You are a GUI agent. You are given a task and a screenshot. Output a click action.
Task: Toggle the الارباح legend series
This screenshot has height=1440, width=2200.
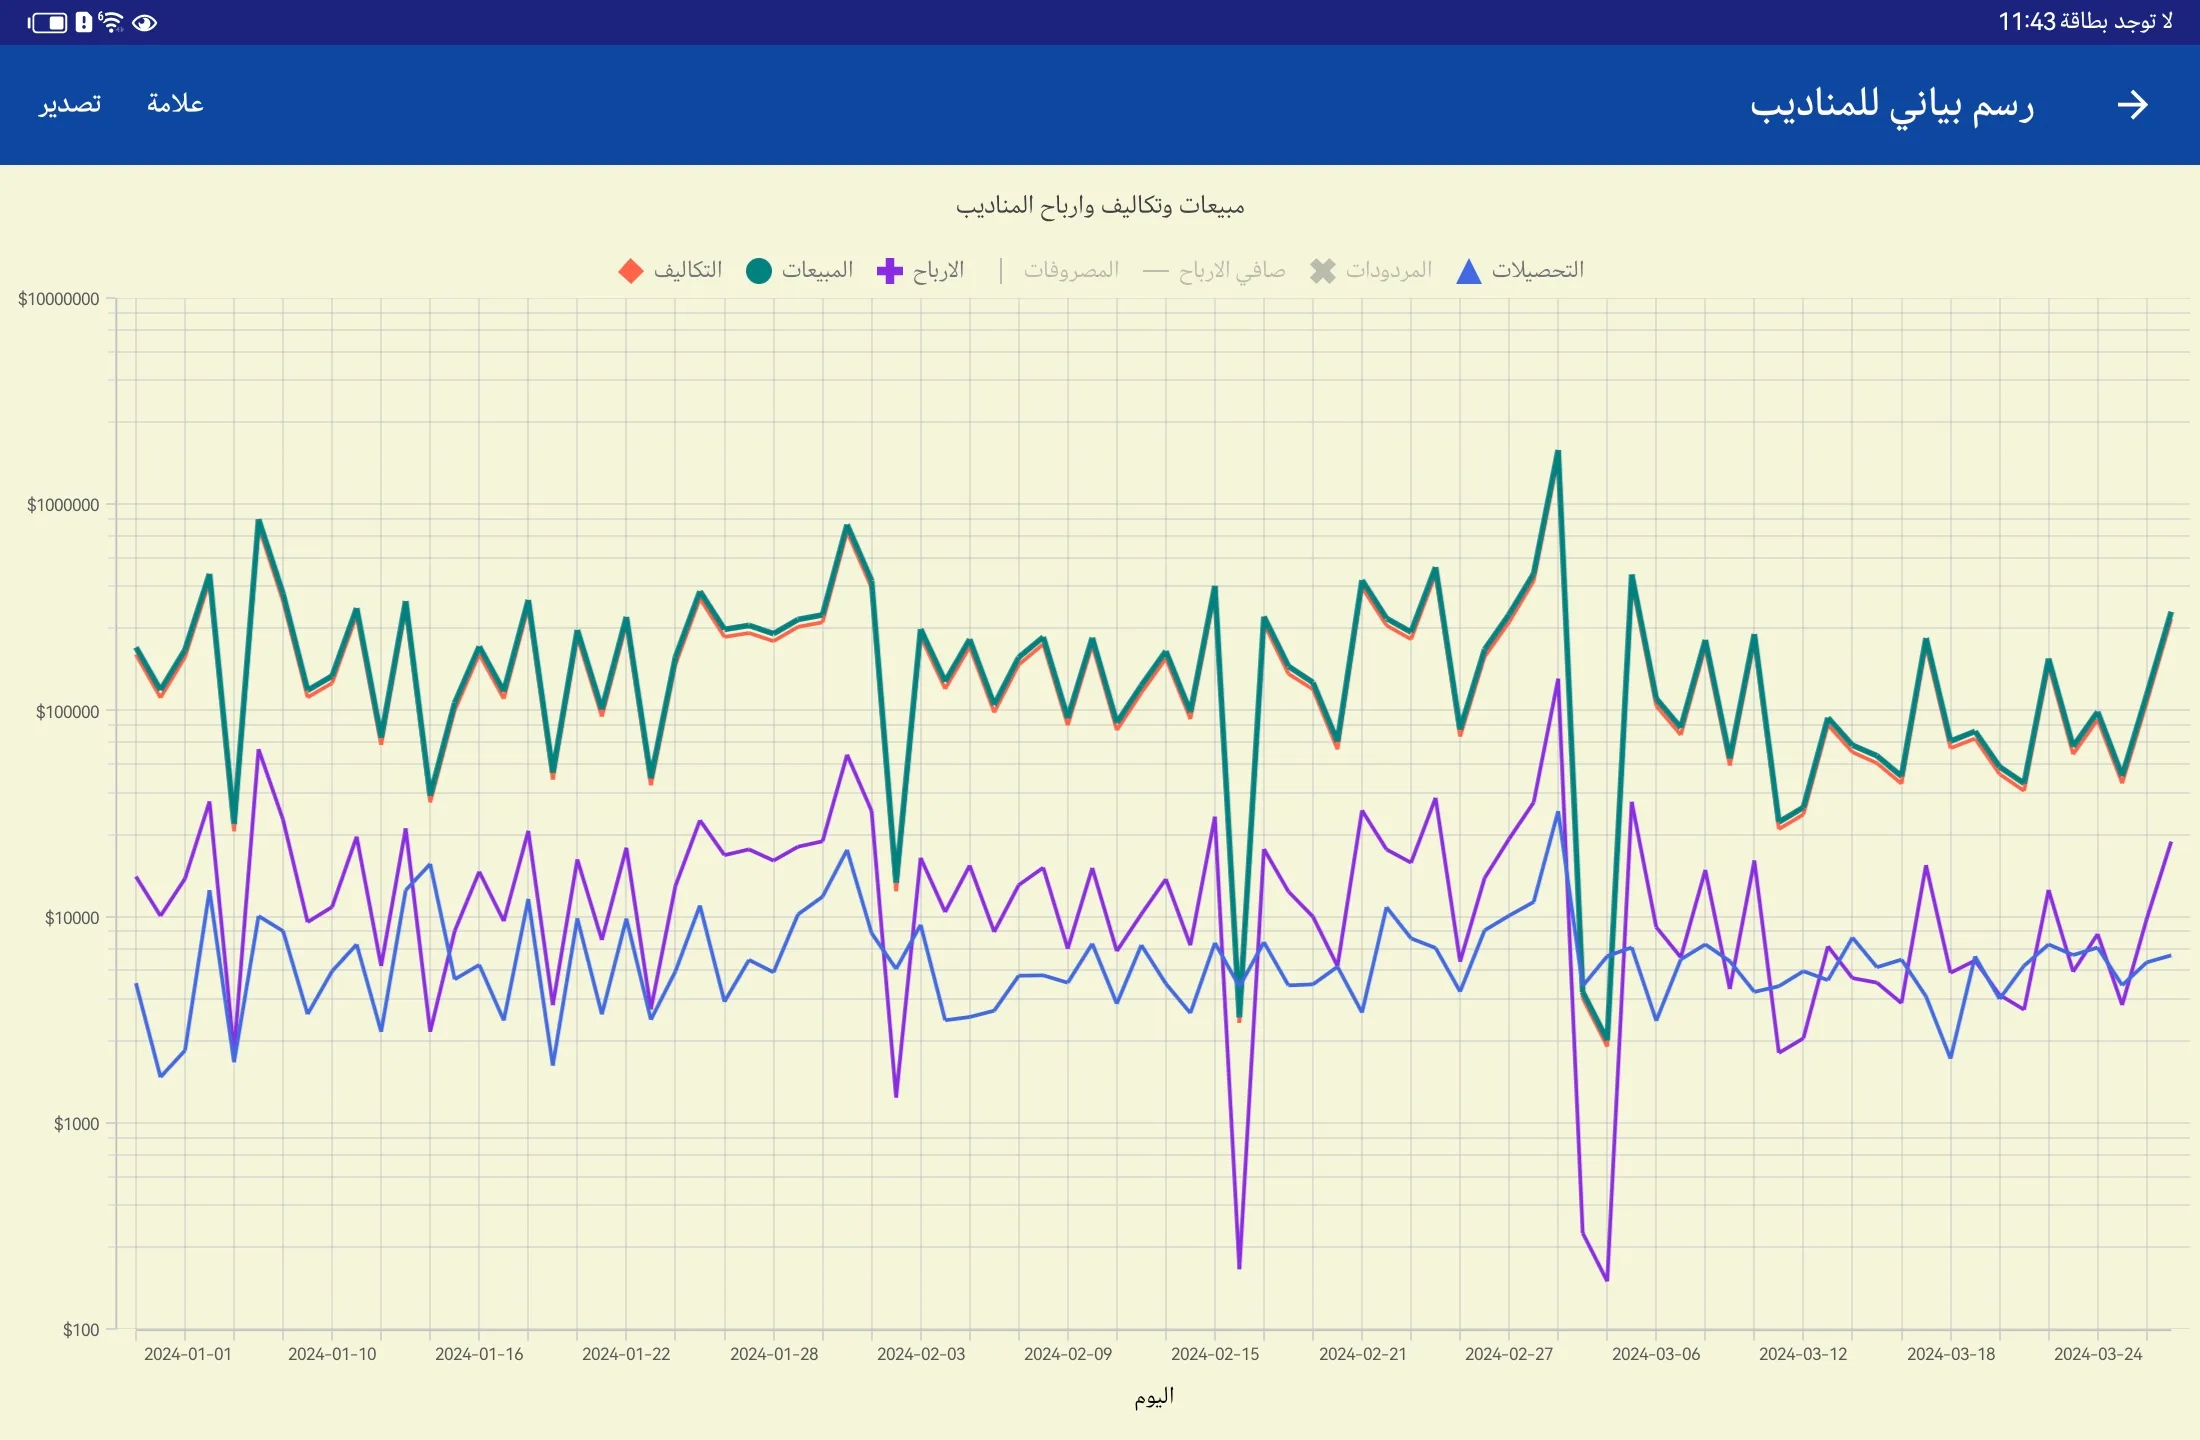[x=921, y=270]
